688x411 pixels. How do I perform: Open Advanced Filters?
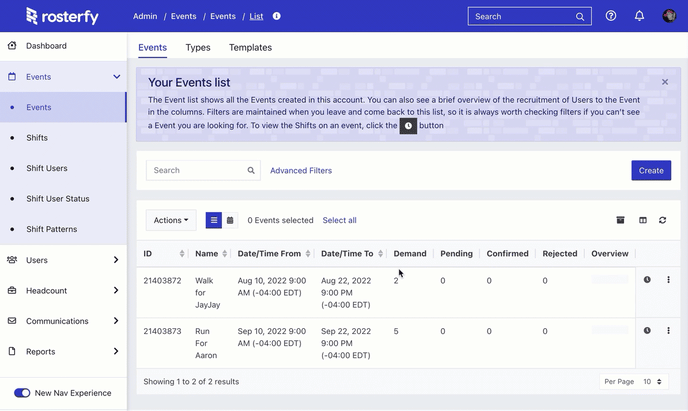[301, 171]
